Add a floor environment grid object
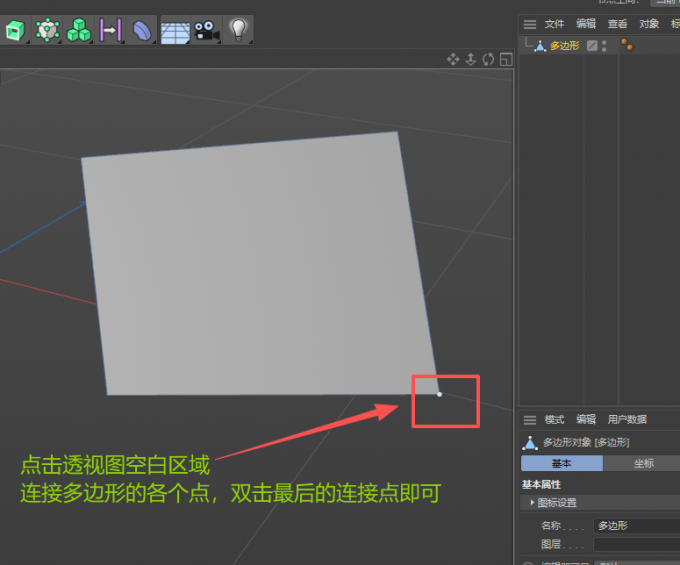 coord(175,31)
